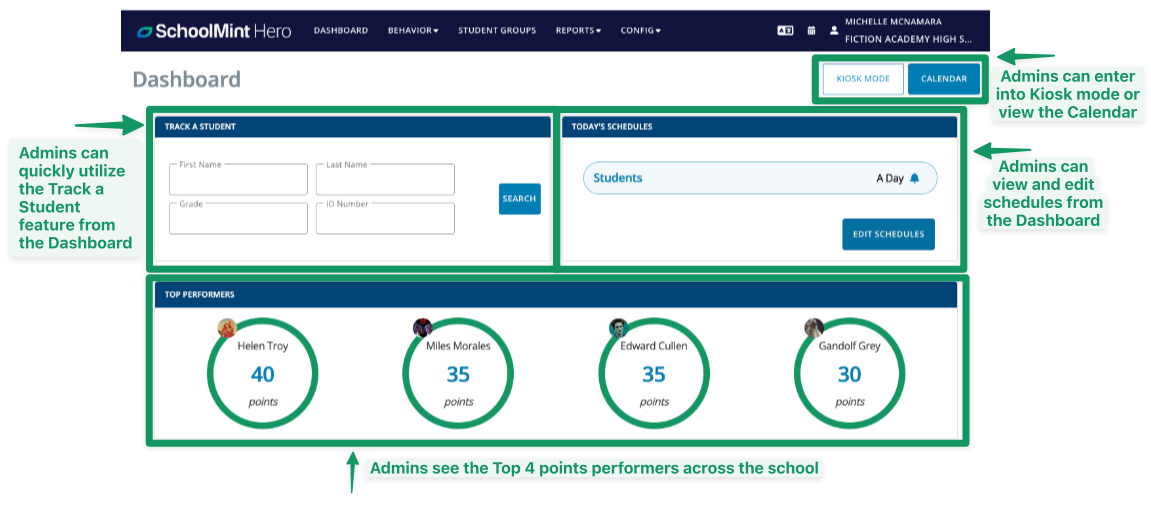Open the calendar icon in top navbar
The width and height of the screenshot is (1151, 507).
pos(811,30)
